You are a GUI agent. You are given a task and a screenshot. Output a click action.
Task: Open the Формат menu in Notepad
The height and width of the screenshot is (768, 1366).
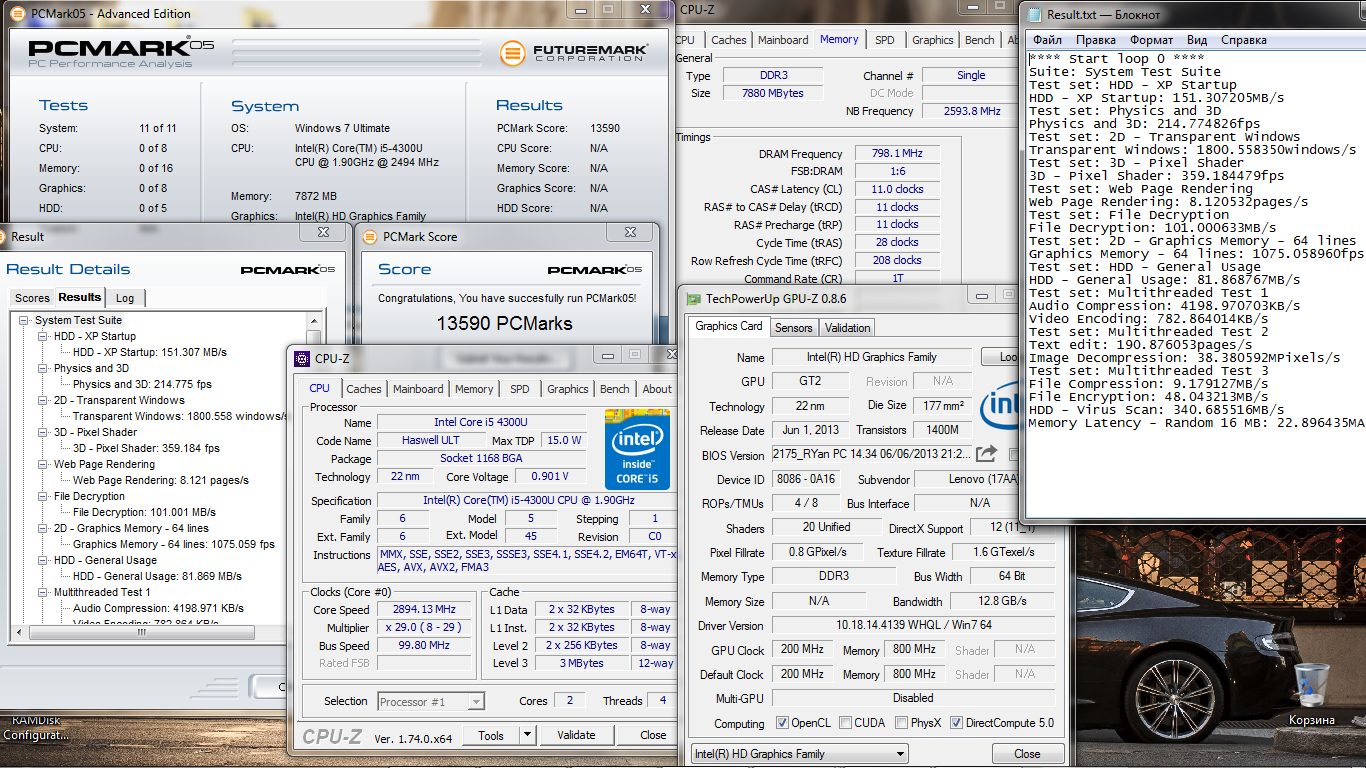pyautogui.click(x=1152, y=40)
